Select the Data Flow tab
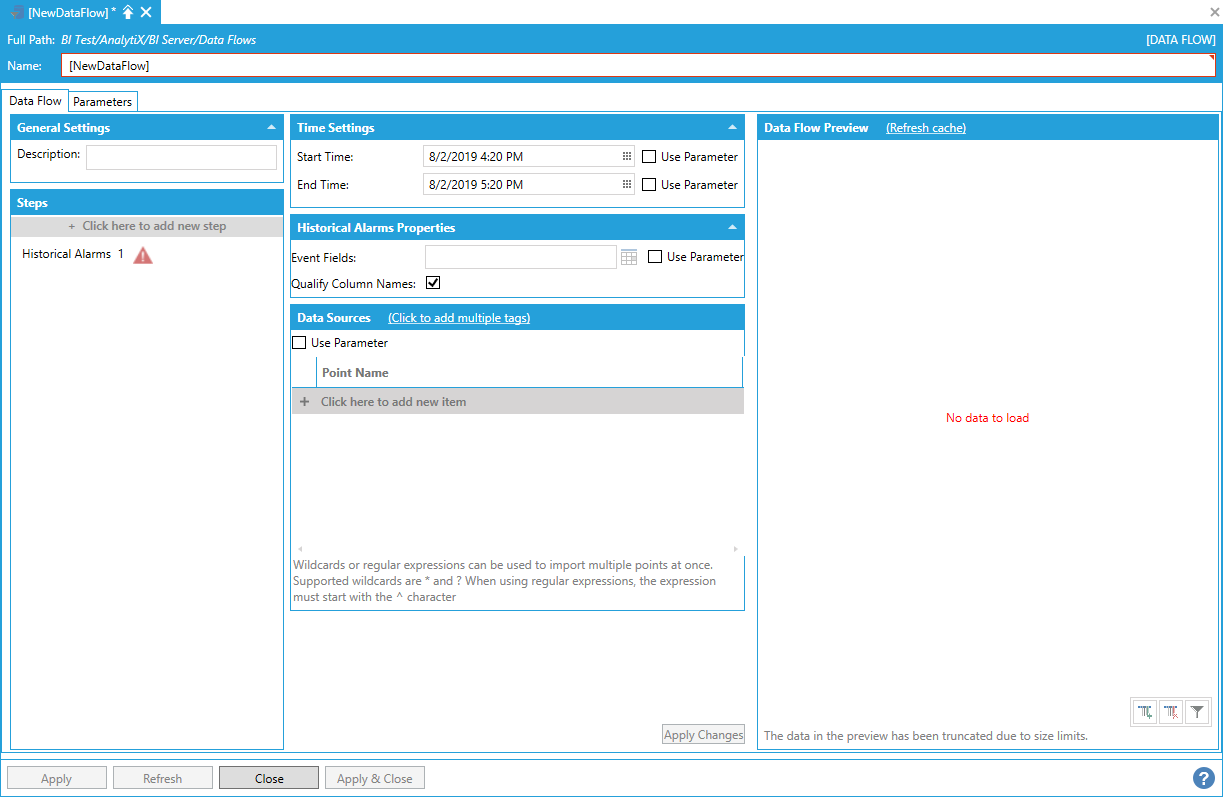 pos(36,101)
